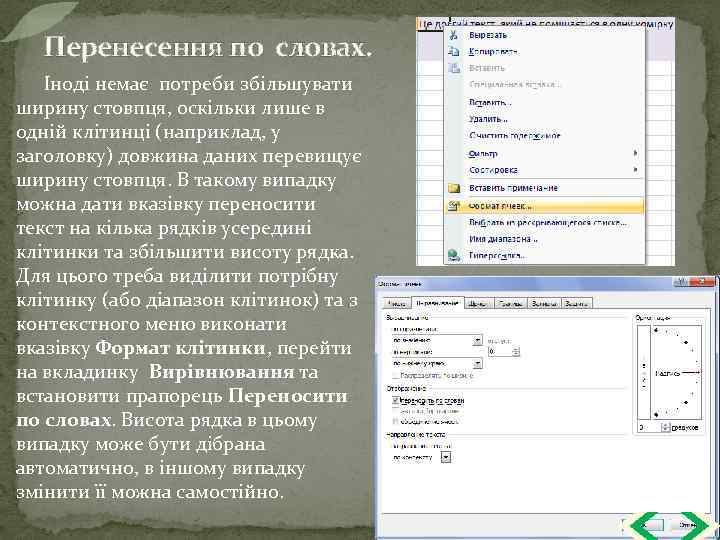This screenshot has width=720, height=540.
Task: Switch to the Число tab
Action: (x=396, y=304)
